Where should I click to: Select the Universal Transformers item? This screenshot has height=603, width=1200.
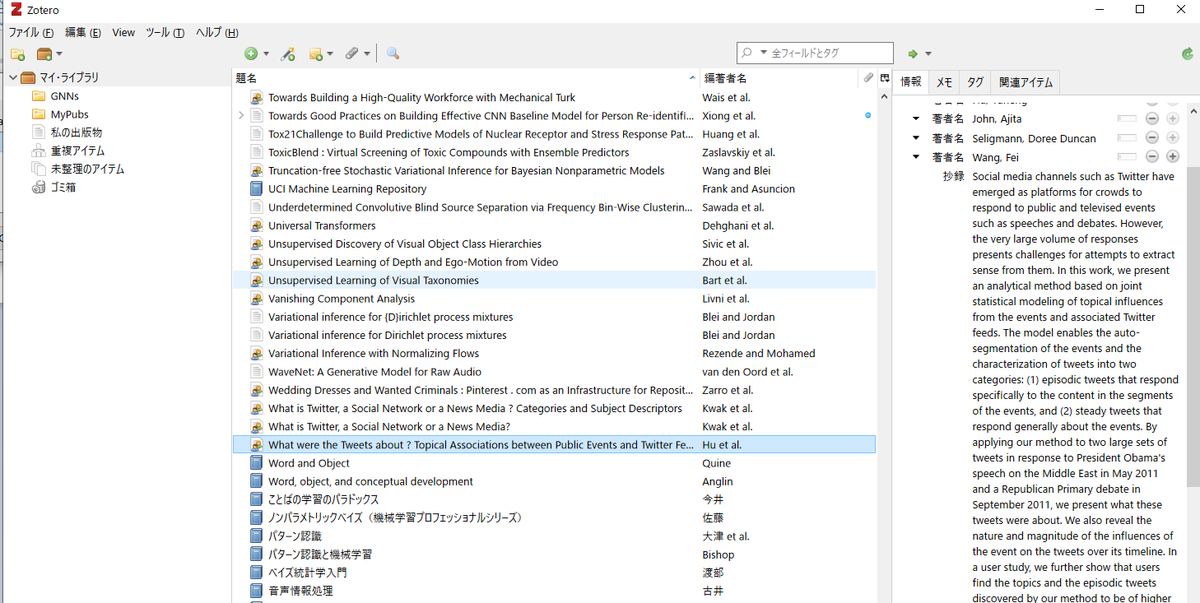(554, 225)
